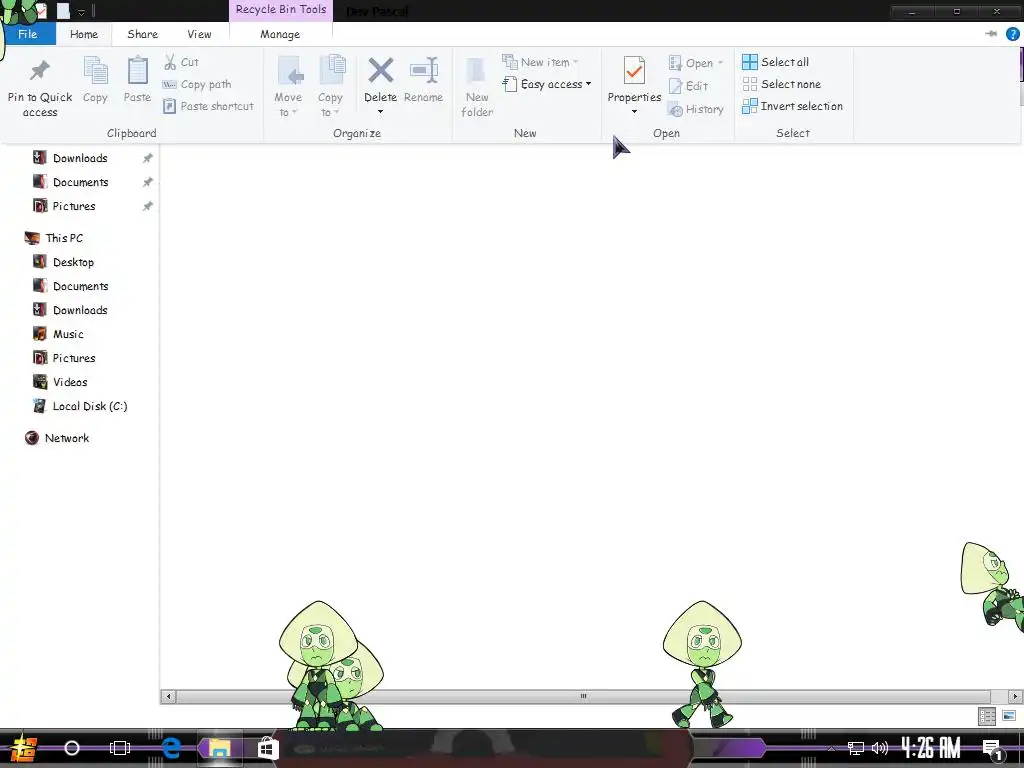Viewport: 1024px width, 768px height.
Task: Pin selection to Quick access
Action: (x=40, y=88)
